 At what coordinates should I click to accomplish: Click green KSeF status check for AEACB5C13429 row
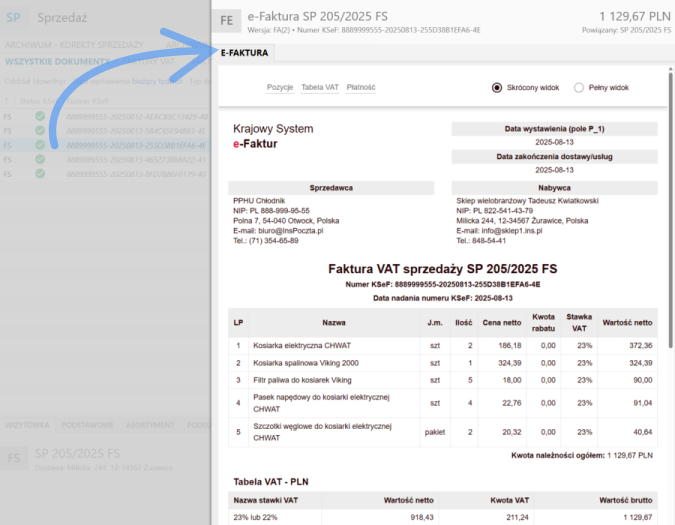39,117
